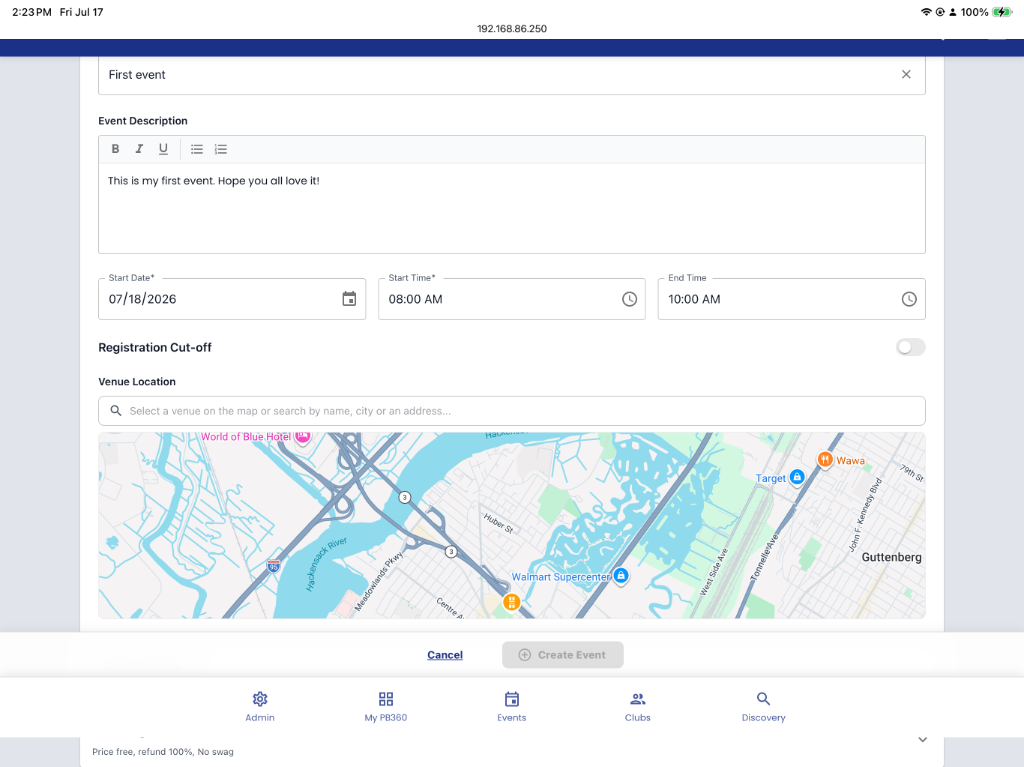
Task: Go to the Events tab
Action: (511, 707)
